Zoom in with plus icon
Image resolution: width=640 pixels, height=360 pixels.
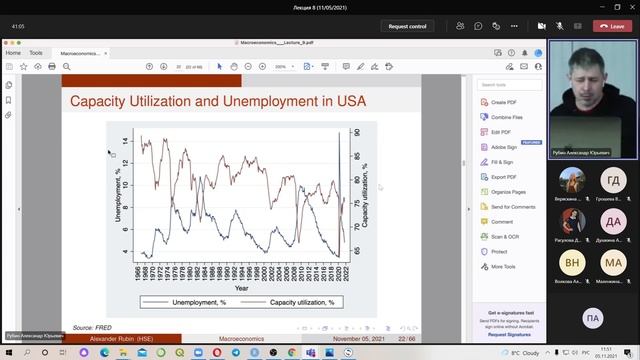tap(262, 67)
